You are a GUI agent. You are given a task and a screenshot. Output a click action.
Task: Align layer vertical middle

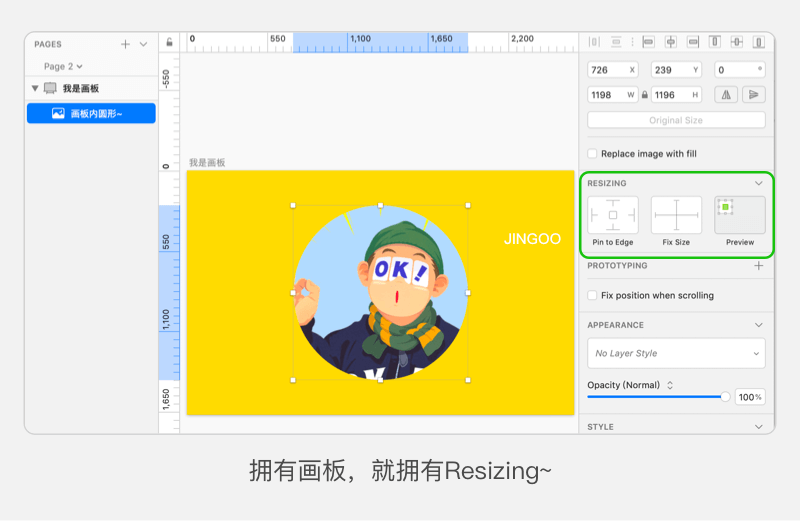click(737, 42)
